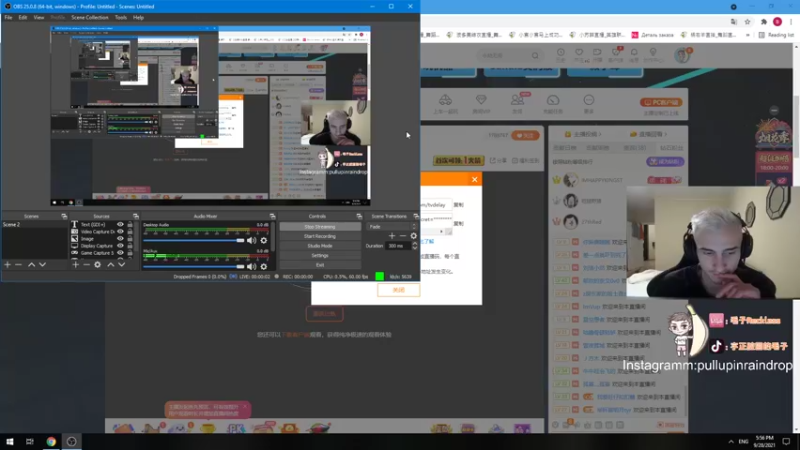The image size is (800, 450).
Task: Adjust the Desktop Audio volume slider
Action: [194, 240]
